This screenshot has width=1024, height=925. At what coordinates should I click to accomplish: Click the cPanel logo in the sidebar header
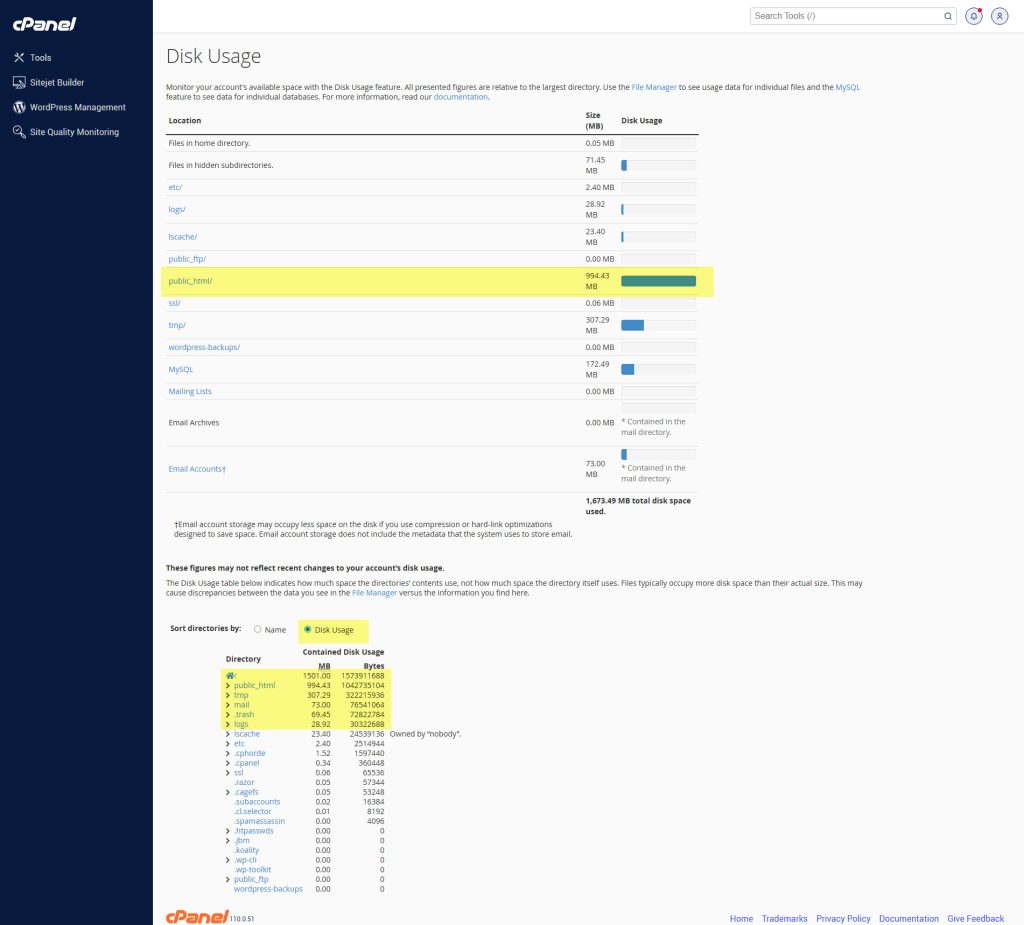pyautogui.click(x=45, y=24)
